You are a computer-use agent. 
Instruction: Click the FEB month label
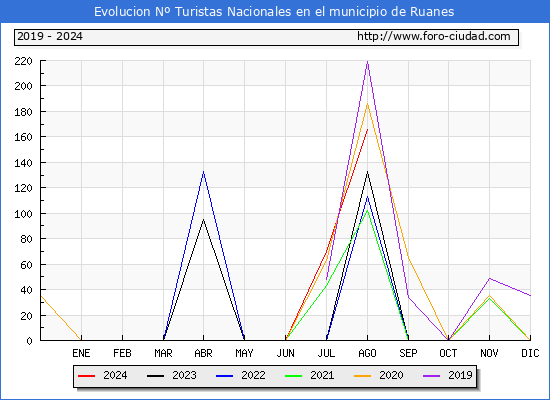122,353
